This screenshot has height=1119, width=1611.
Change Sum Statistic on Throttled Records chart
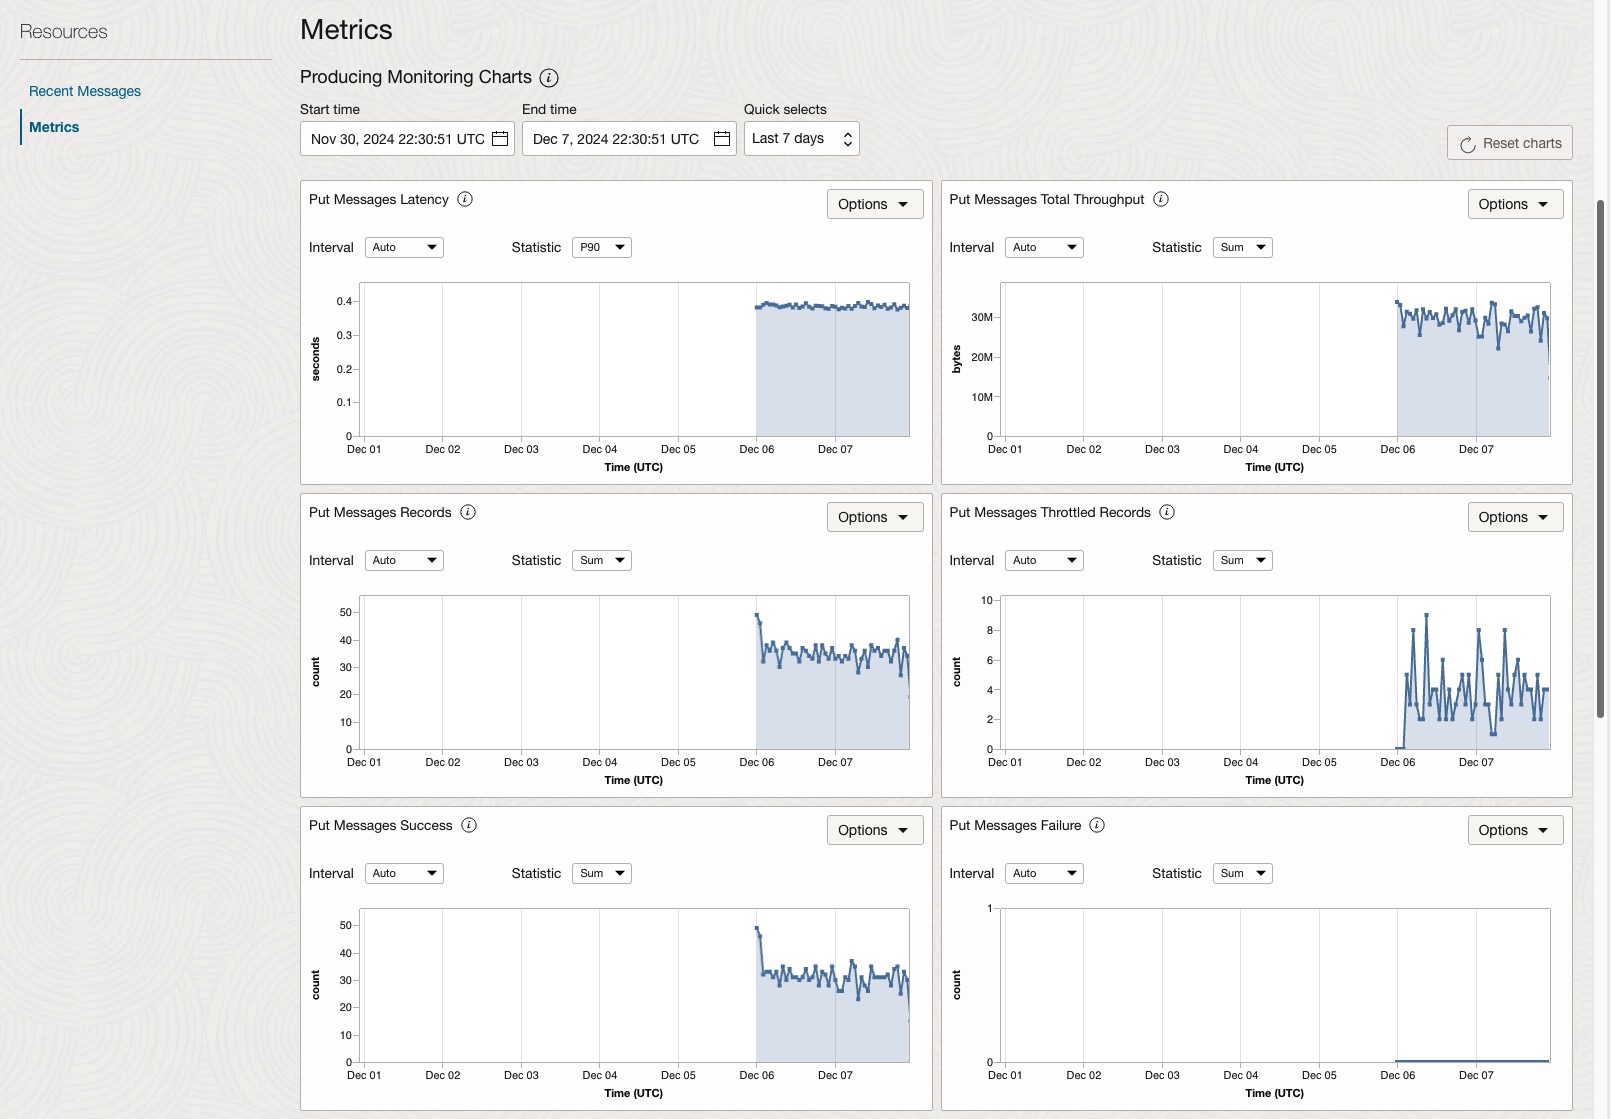(1243, 560)
